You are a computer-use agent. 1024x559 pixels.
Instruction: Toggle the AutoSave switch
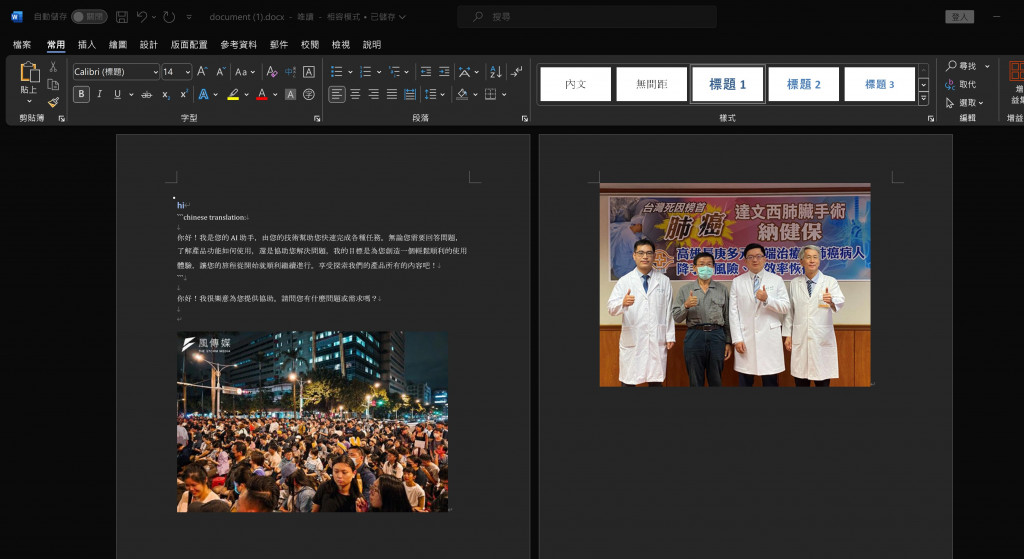pyautogui.click(x=89, y=17)
